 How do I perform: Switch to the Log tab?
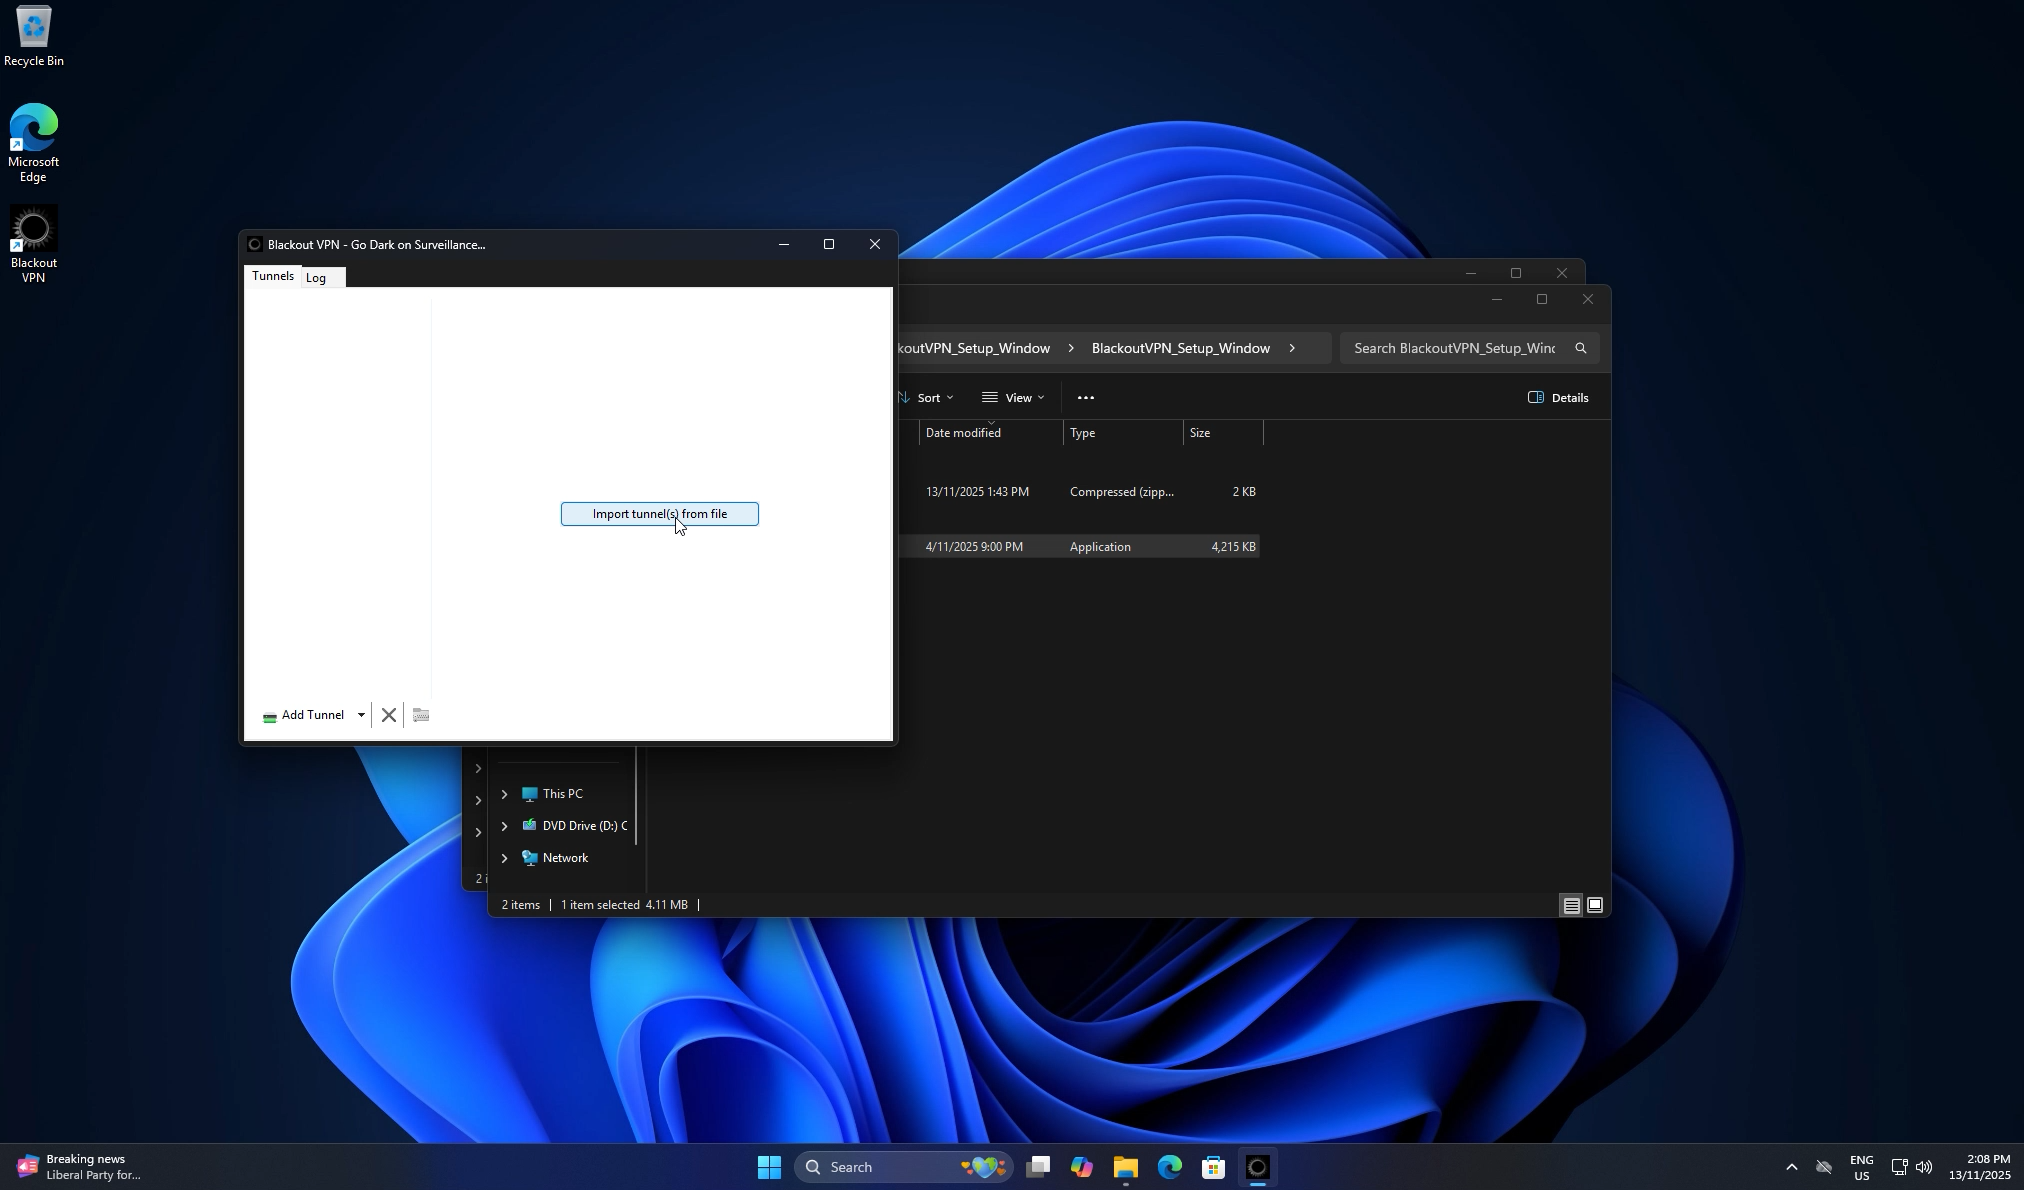point(317,277)
